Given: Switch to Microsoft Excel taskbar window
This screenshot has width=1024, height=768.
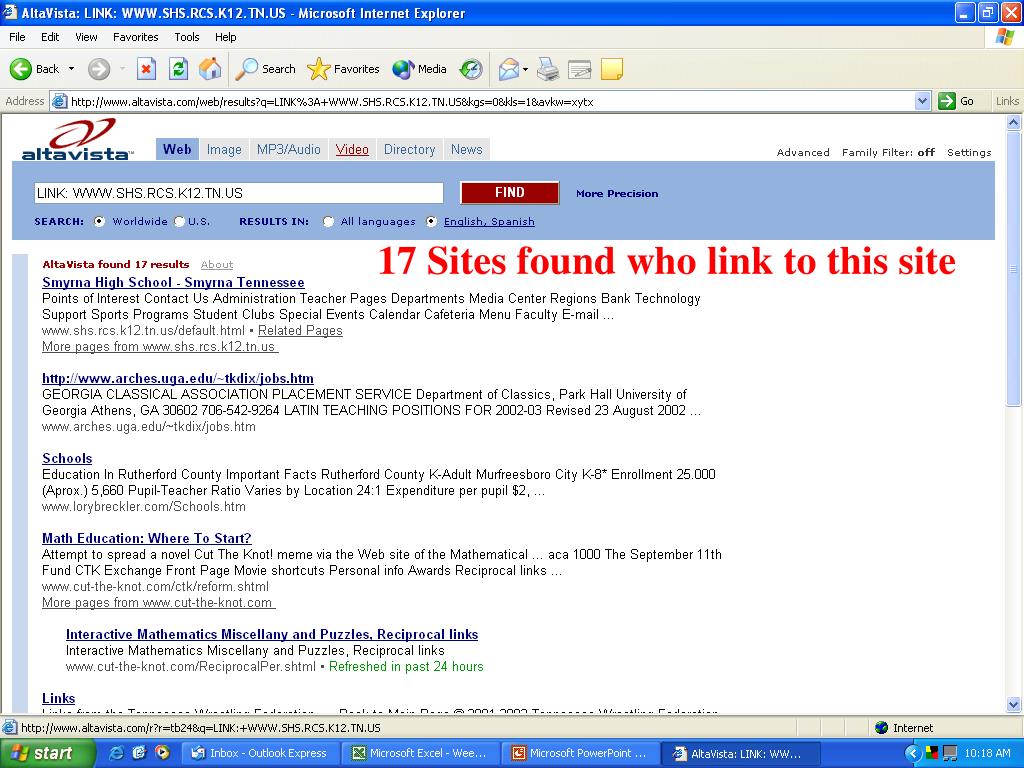Looking at the screenshot, I should [x=419, y=753].
